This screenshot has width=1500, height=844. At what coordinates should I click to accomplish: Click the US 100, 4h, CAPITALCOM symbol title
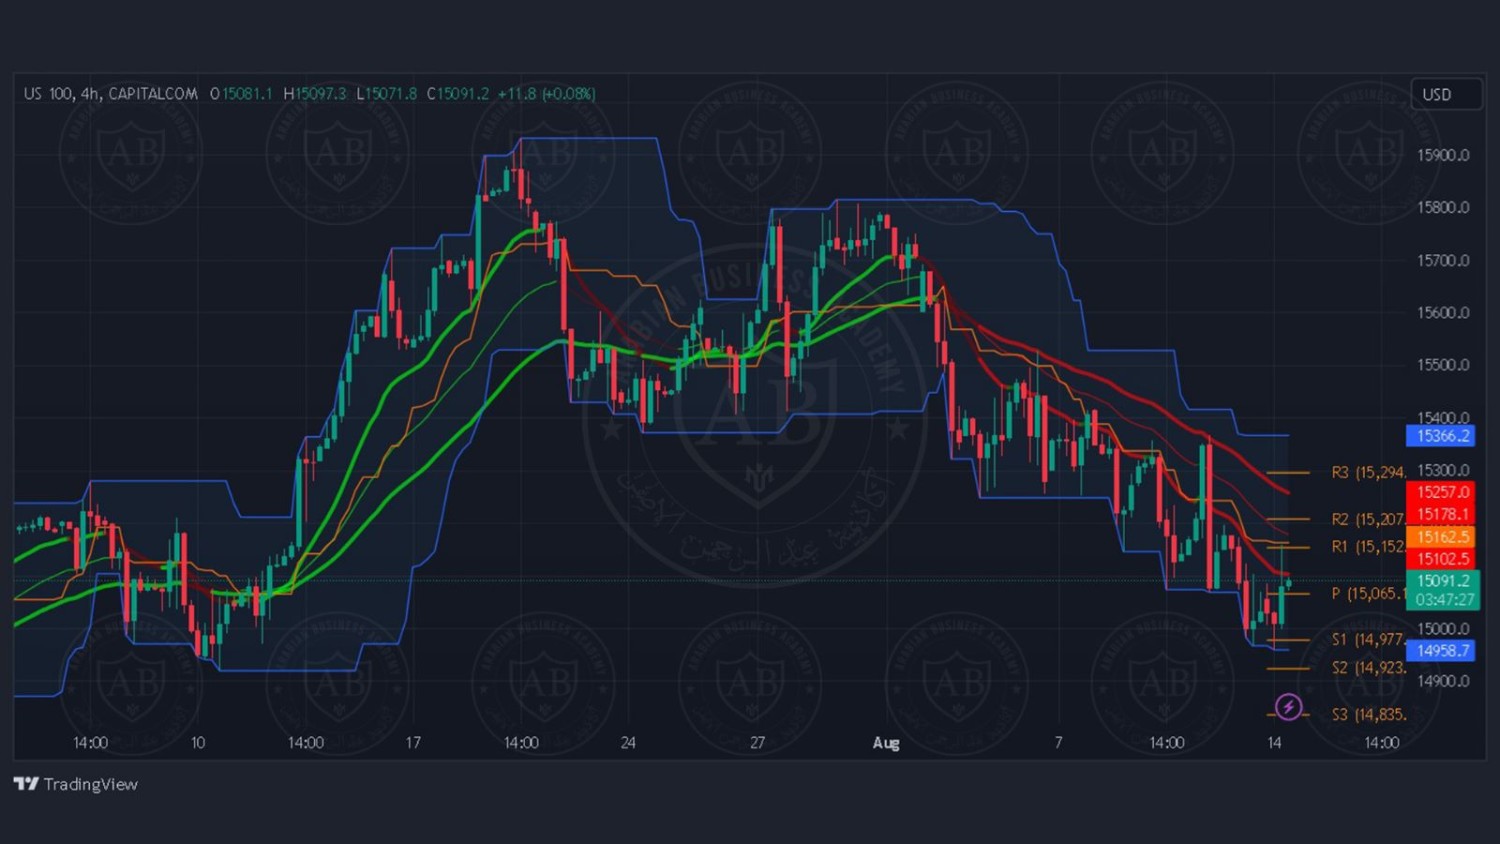pos(110,94)
